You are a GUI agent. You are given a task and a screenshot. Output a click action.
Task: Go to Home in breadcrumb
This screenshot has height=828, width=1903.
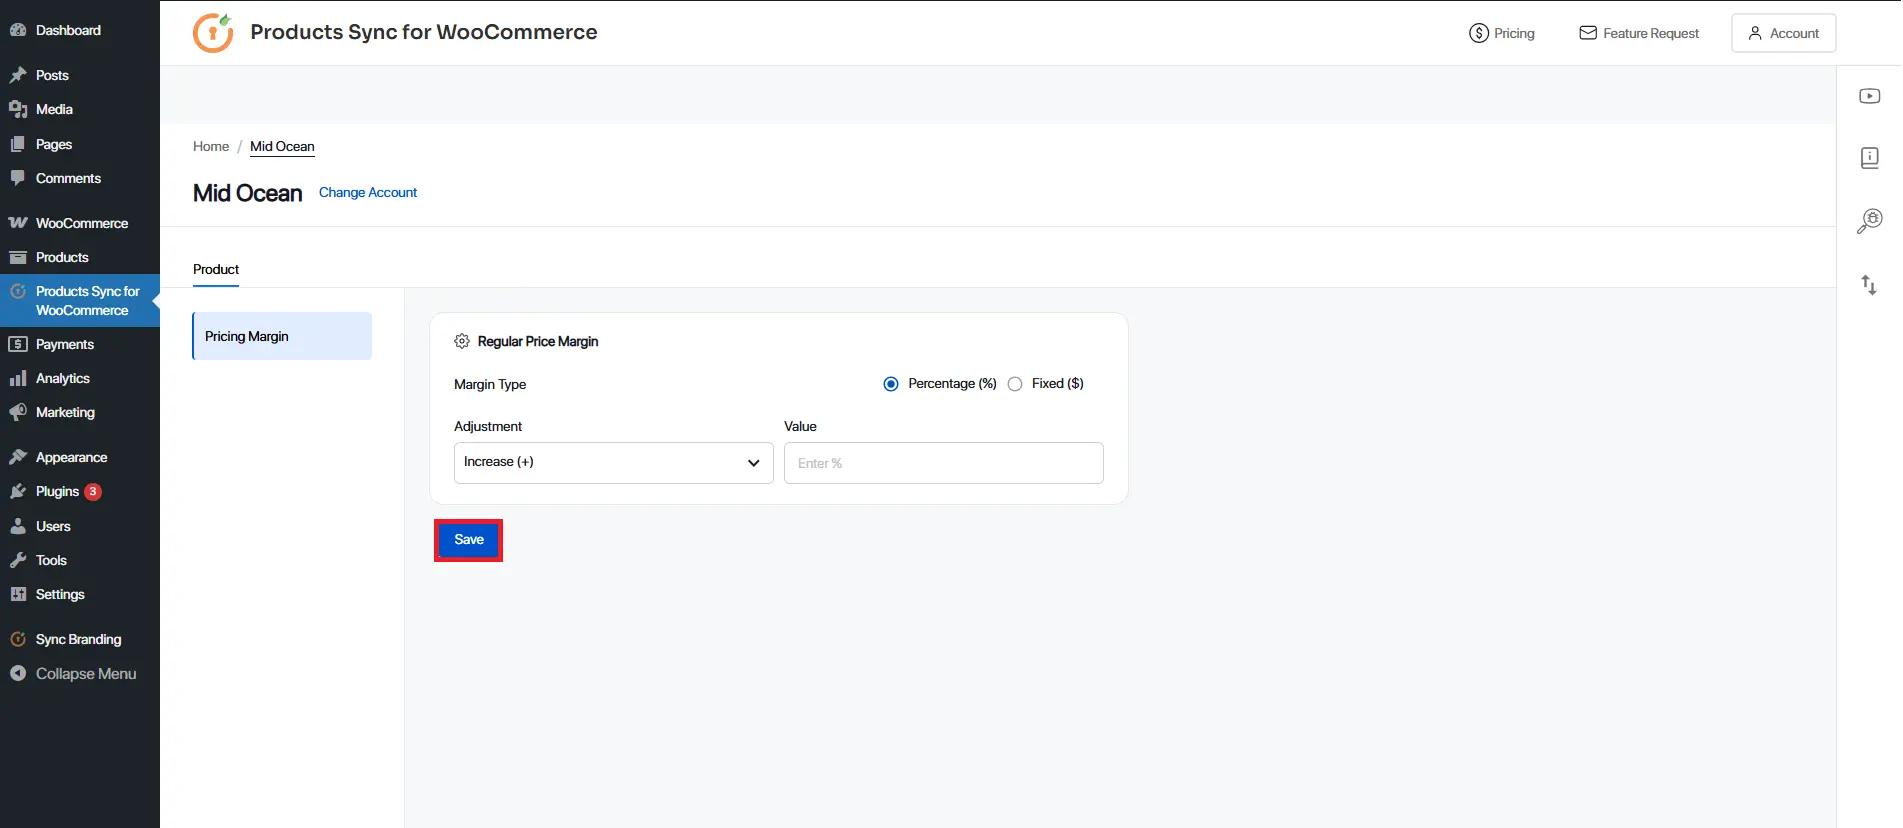click(x=211, y=146)
